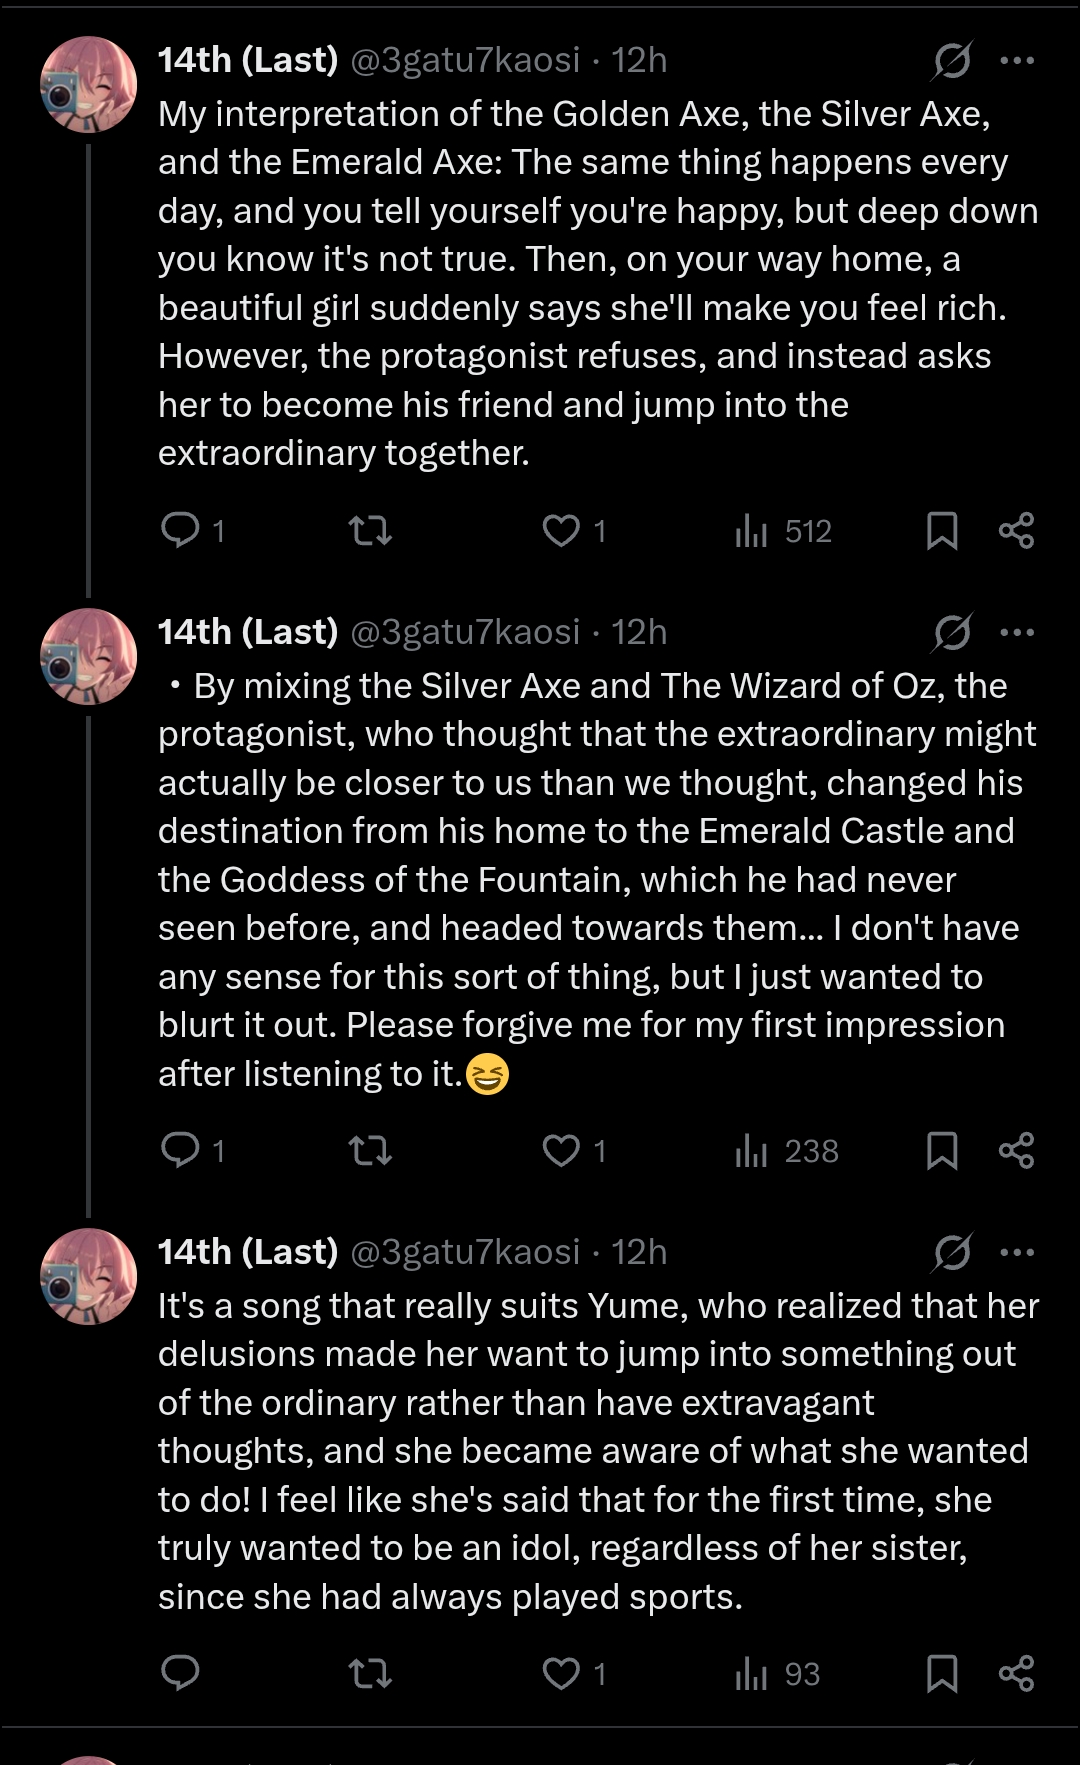Reply to the Golden Axe interpretation tweet
Image resolution: width=1080 pixels, height=1765 pixels.
(x=181, y=530)
